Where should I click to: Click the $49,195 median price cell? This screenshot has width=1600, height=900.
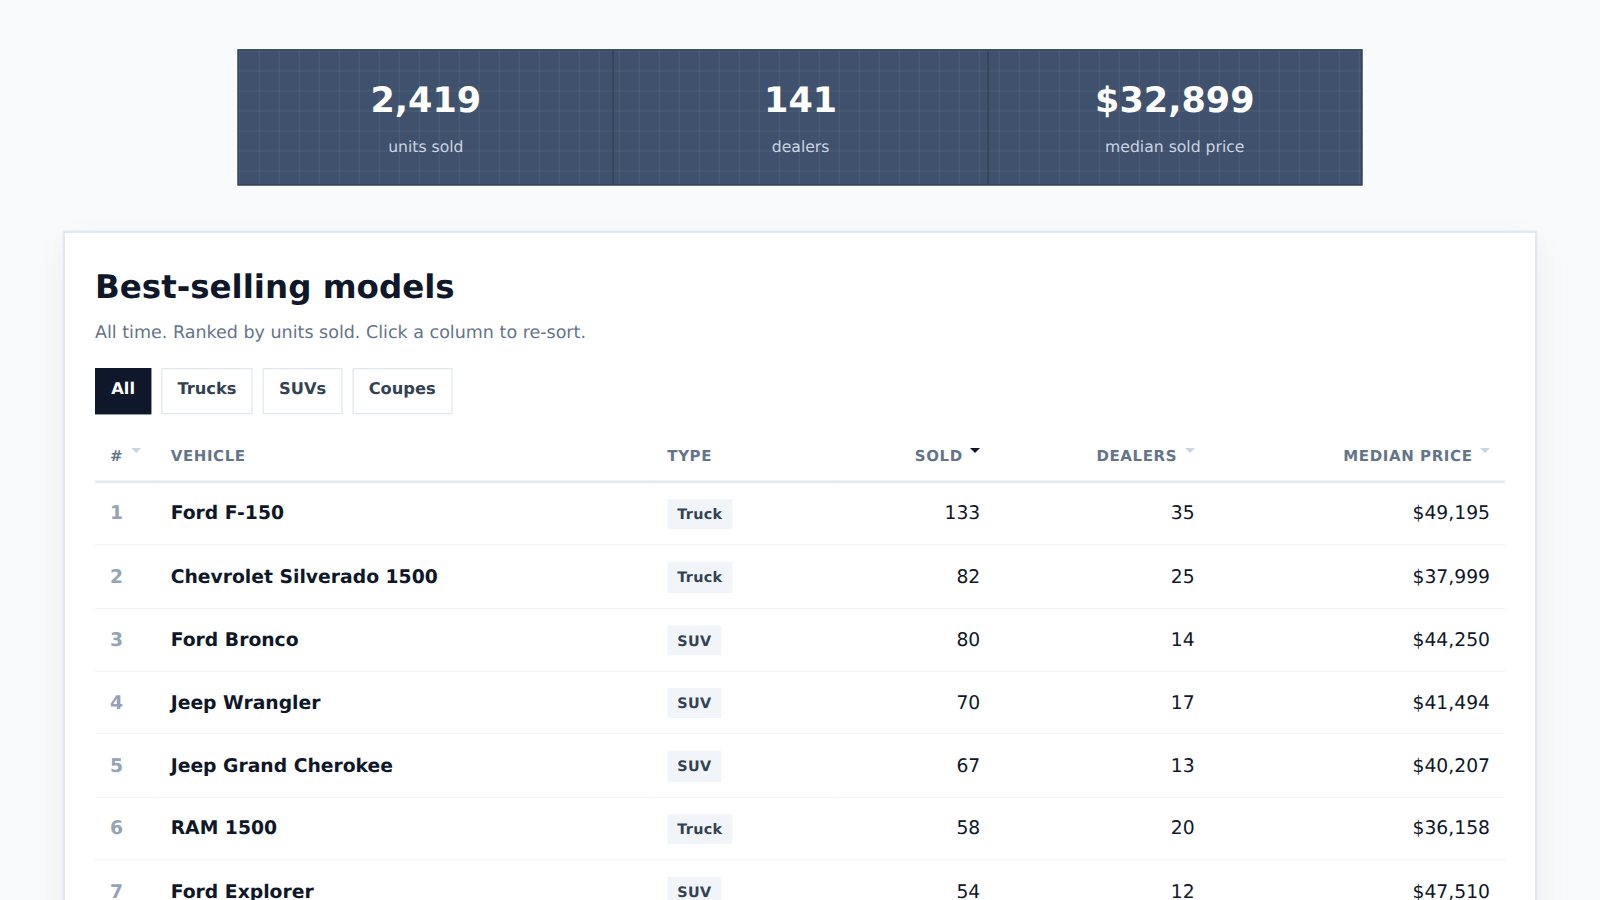(1451, 513)
